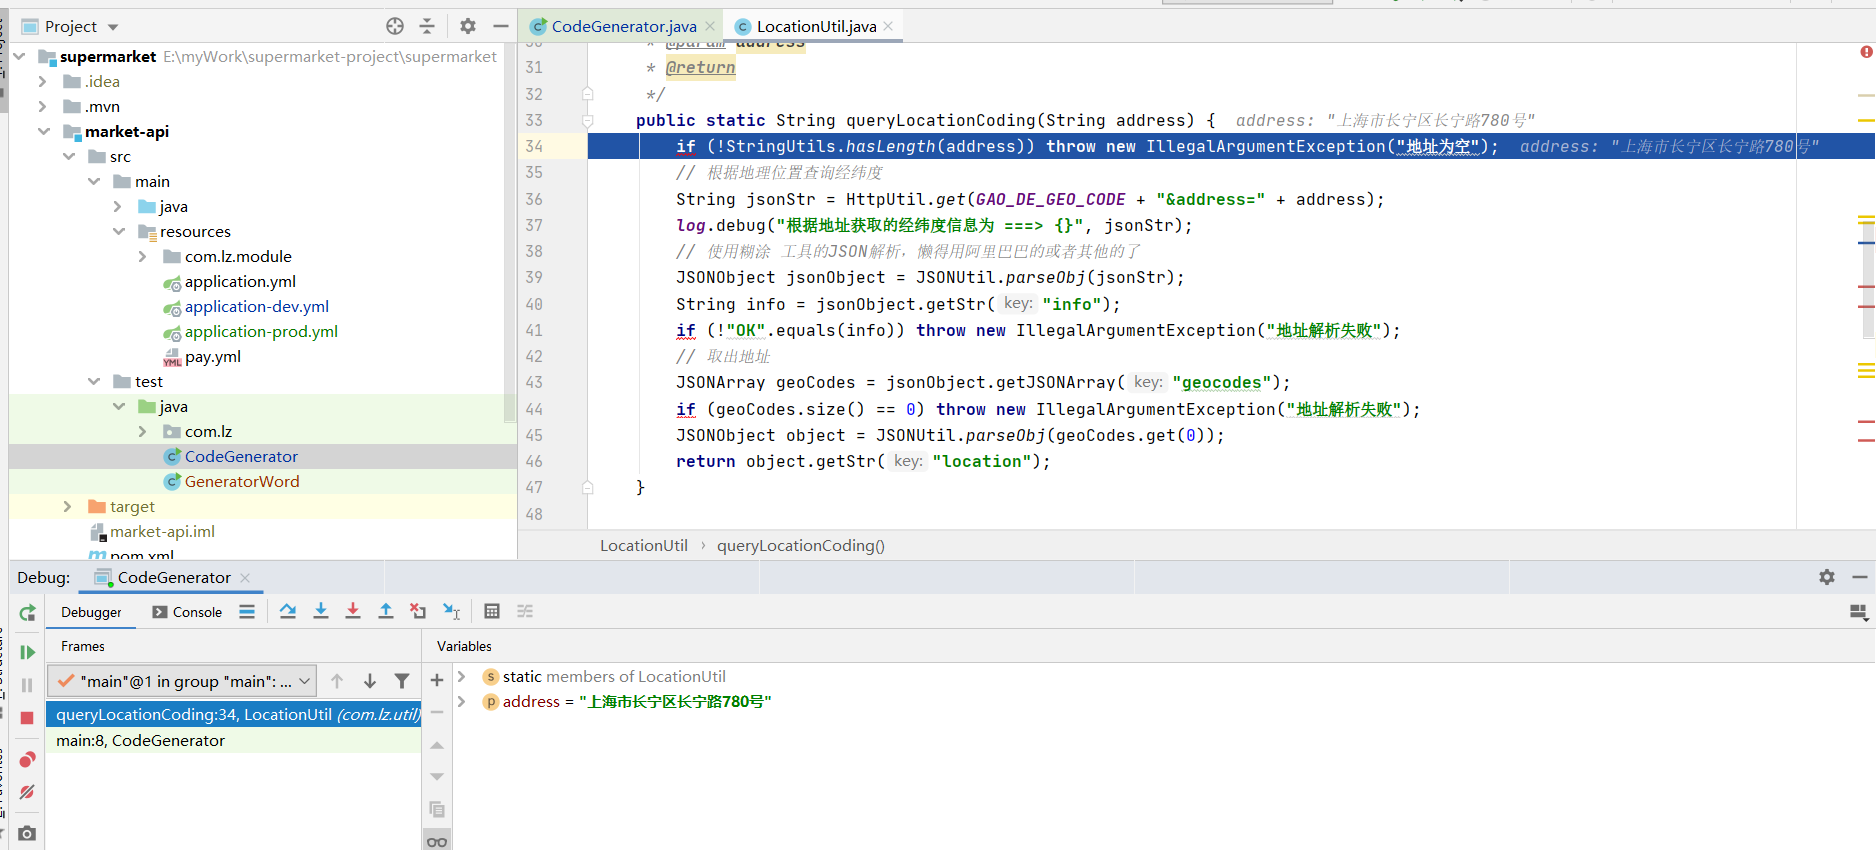Click Restore Layout icon in debugger

tap(1859, 612)
